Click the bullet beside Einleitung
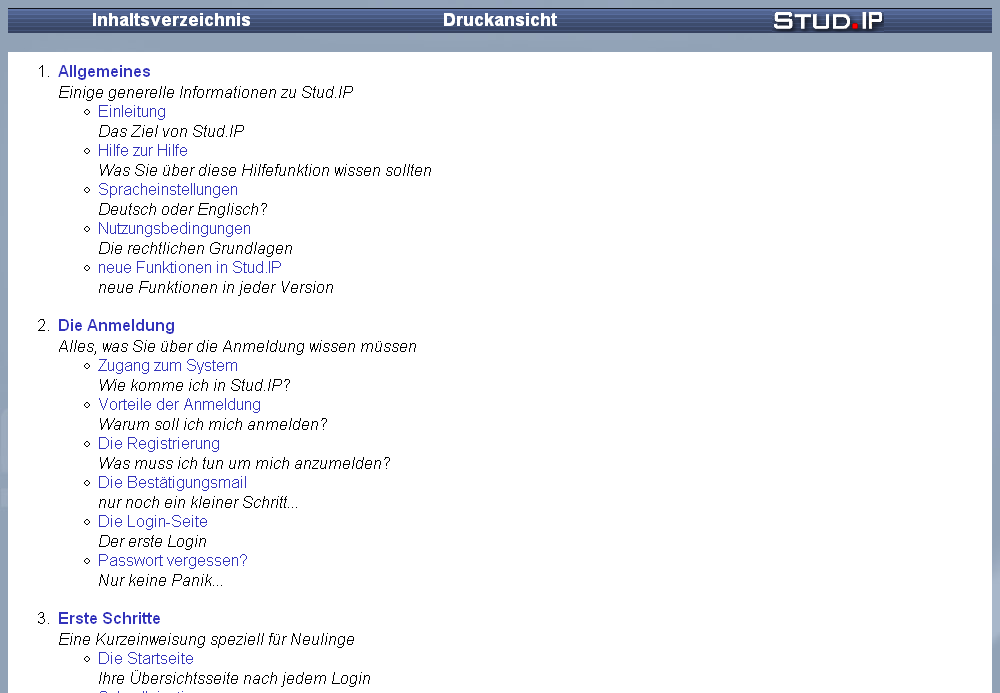Image resolution: width=1000 pixels, height=693 pixels. pos(86,111)
